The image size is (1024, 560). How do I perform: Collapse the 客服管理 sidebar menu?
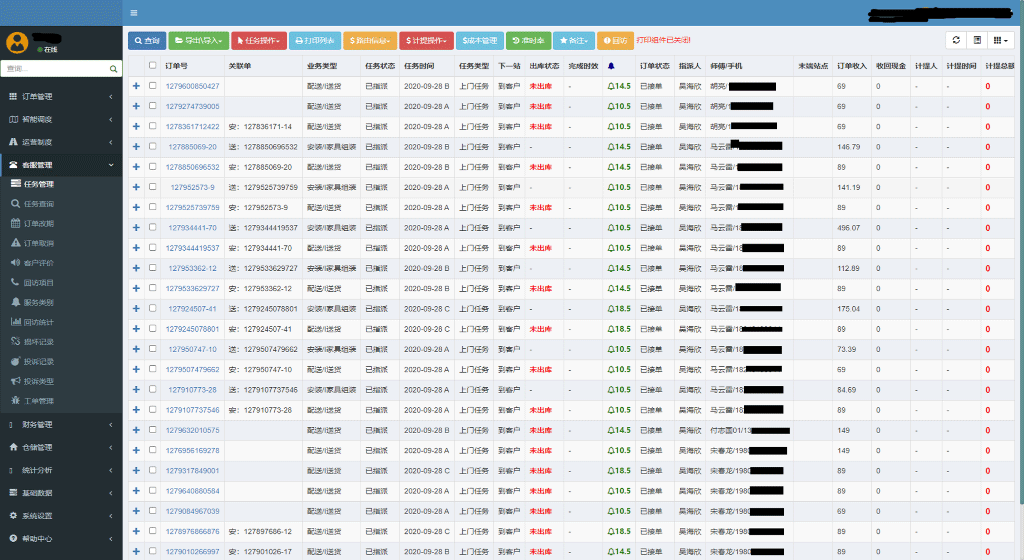[61, 164]
